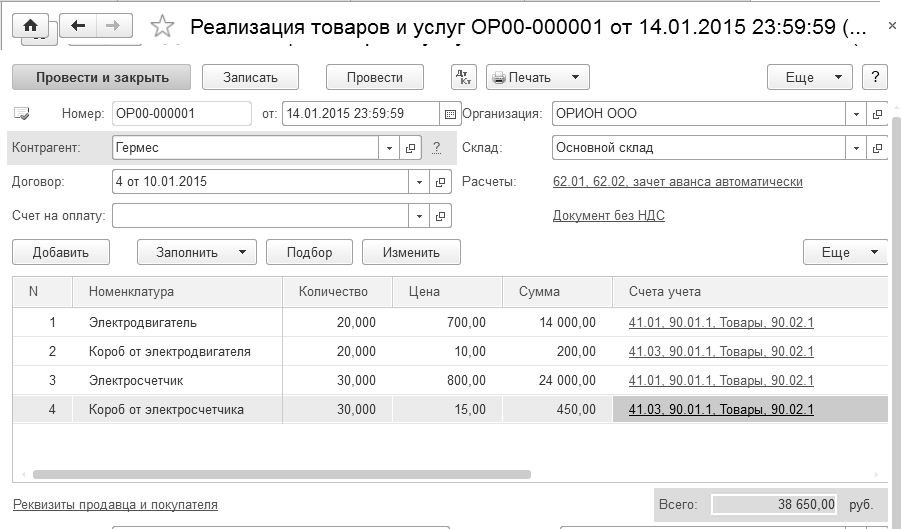Image resolution: width=901 pixels, height=529 pixels.
Task: Click the Счета учета column header
Action: click(750, 291)
